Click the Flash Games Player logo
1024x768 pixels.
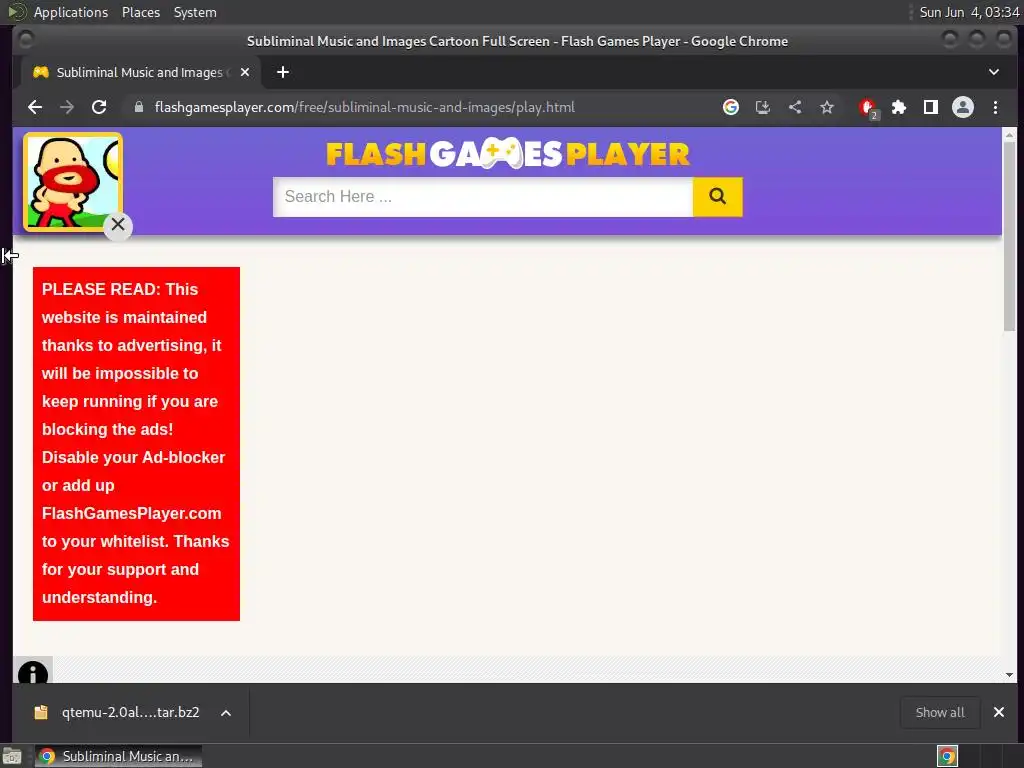[507, 154]
